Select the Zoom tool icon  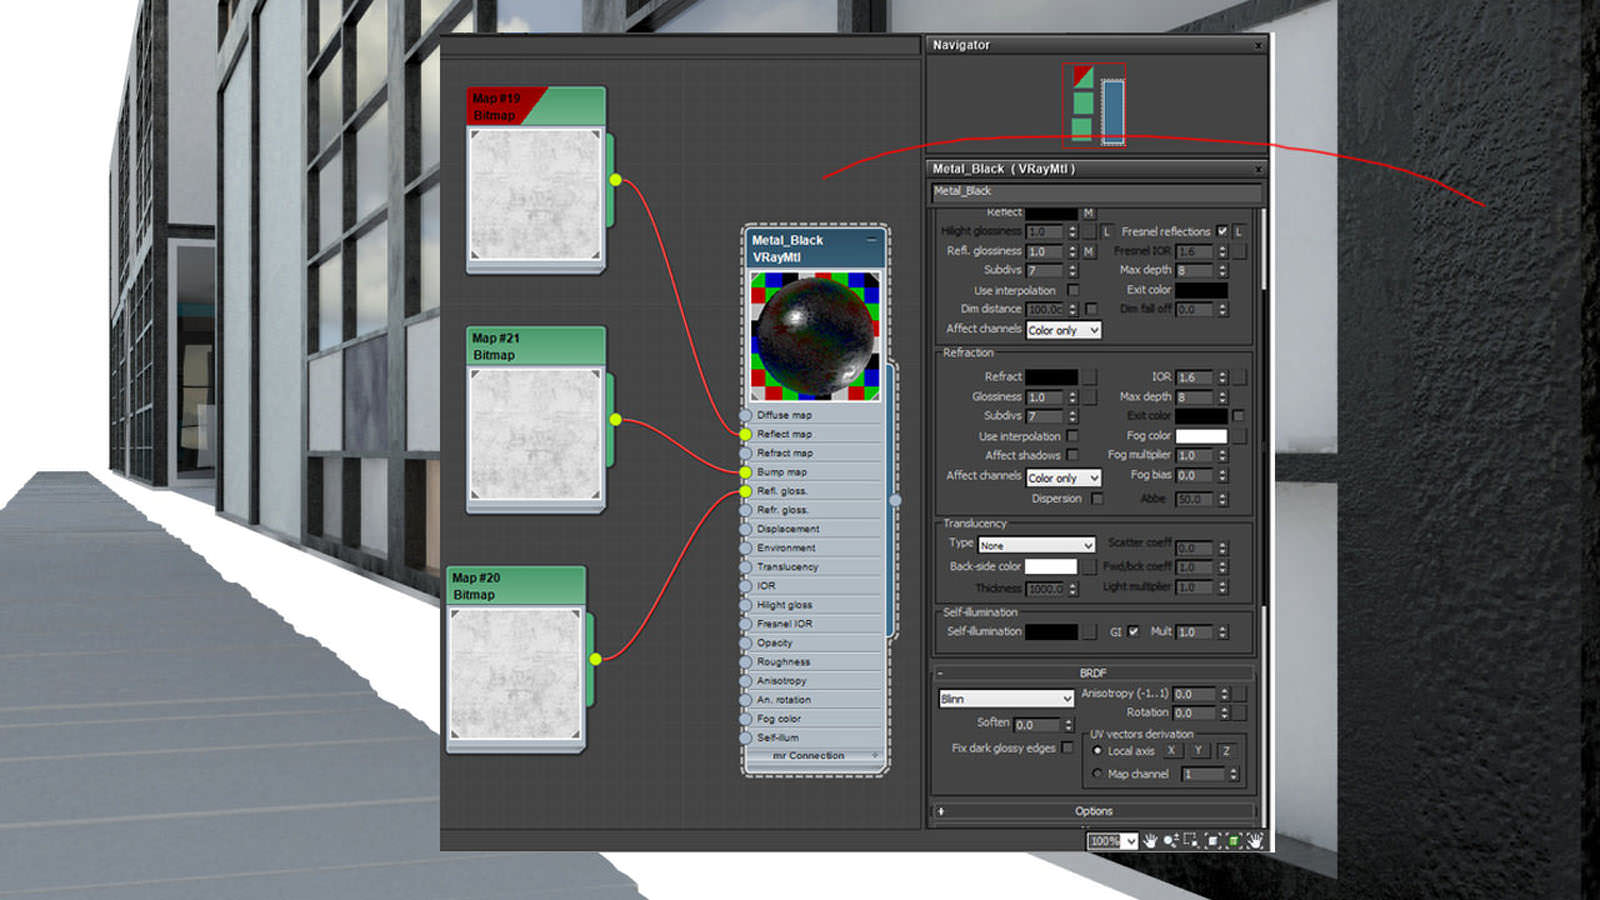coord(1170,841)
